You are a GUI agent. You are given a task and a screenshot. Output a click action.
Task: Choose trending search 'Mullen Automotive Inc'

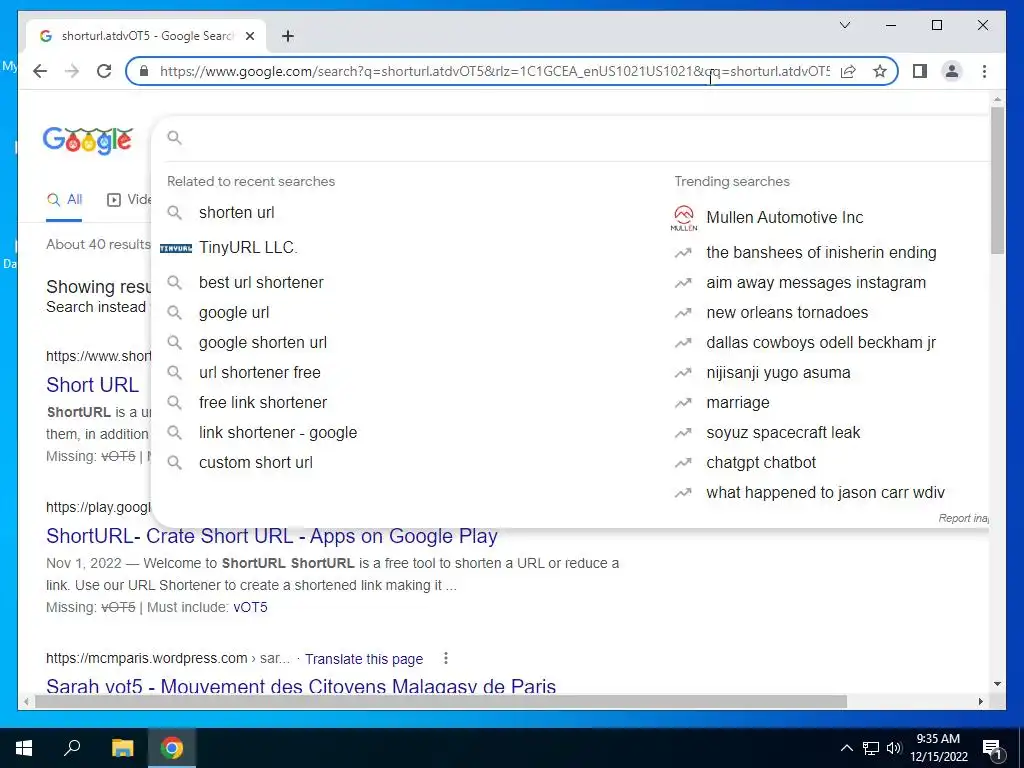784,217
